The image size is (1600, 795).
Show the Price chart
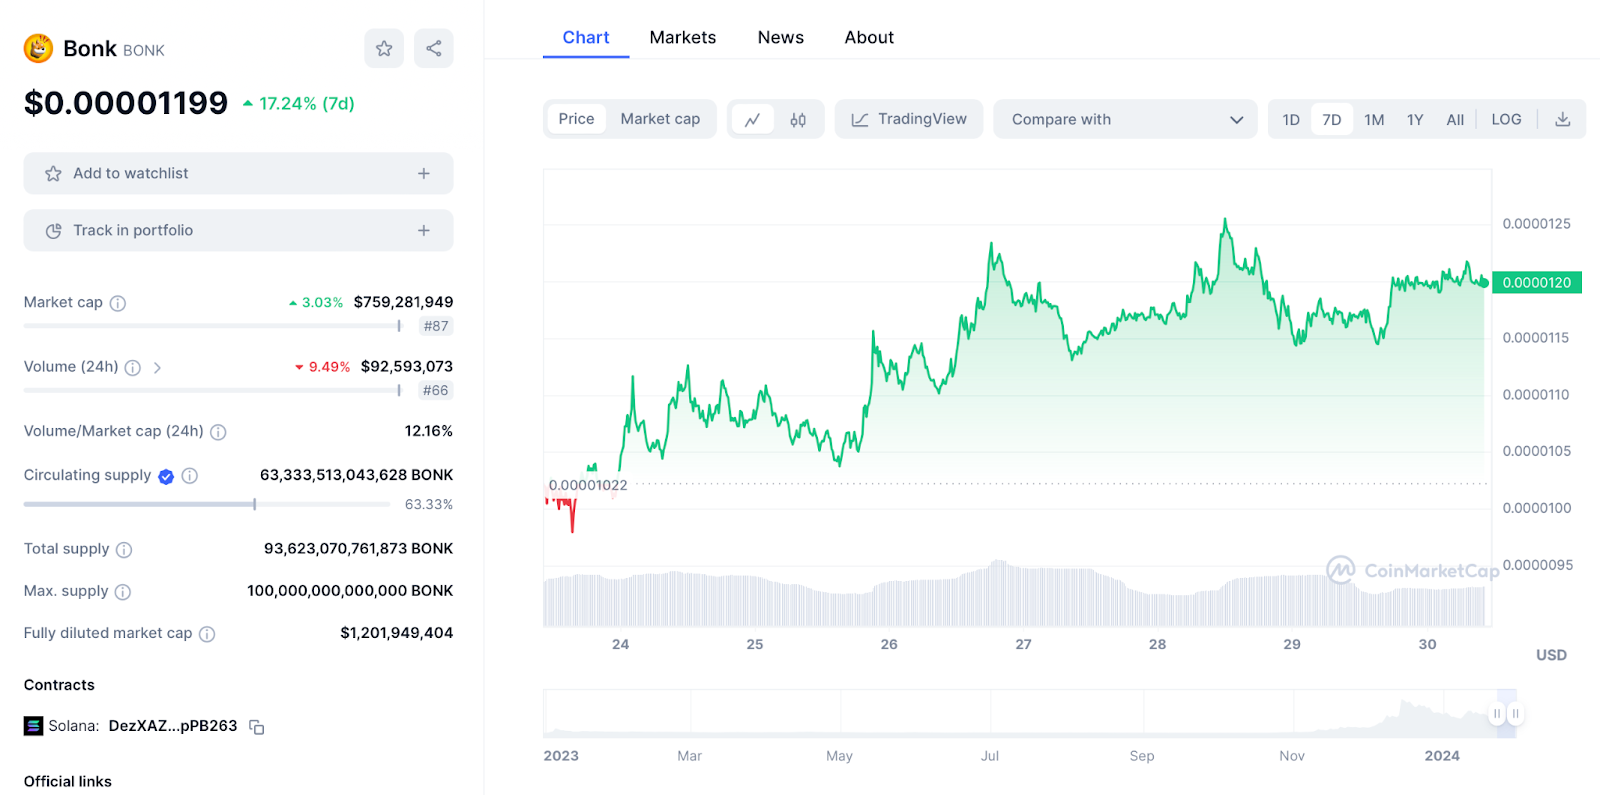click(x=576, y=119)
